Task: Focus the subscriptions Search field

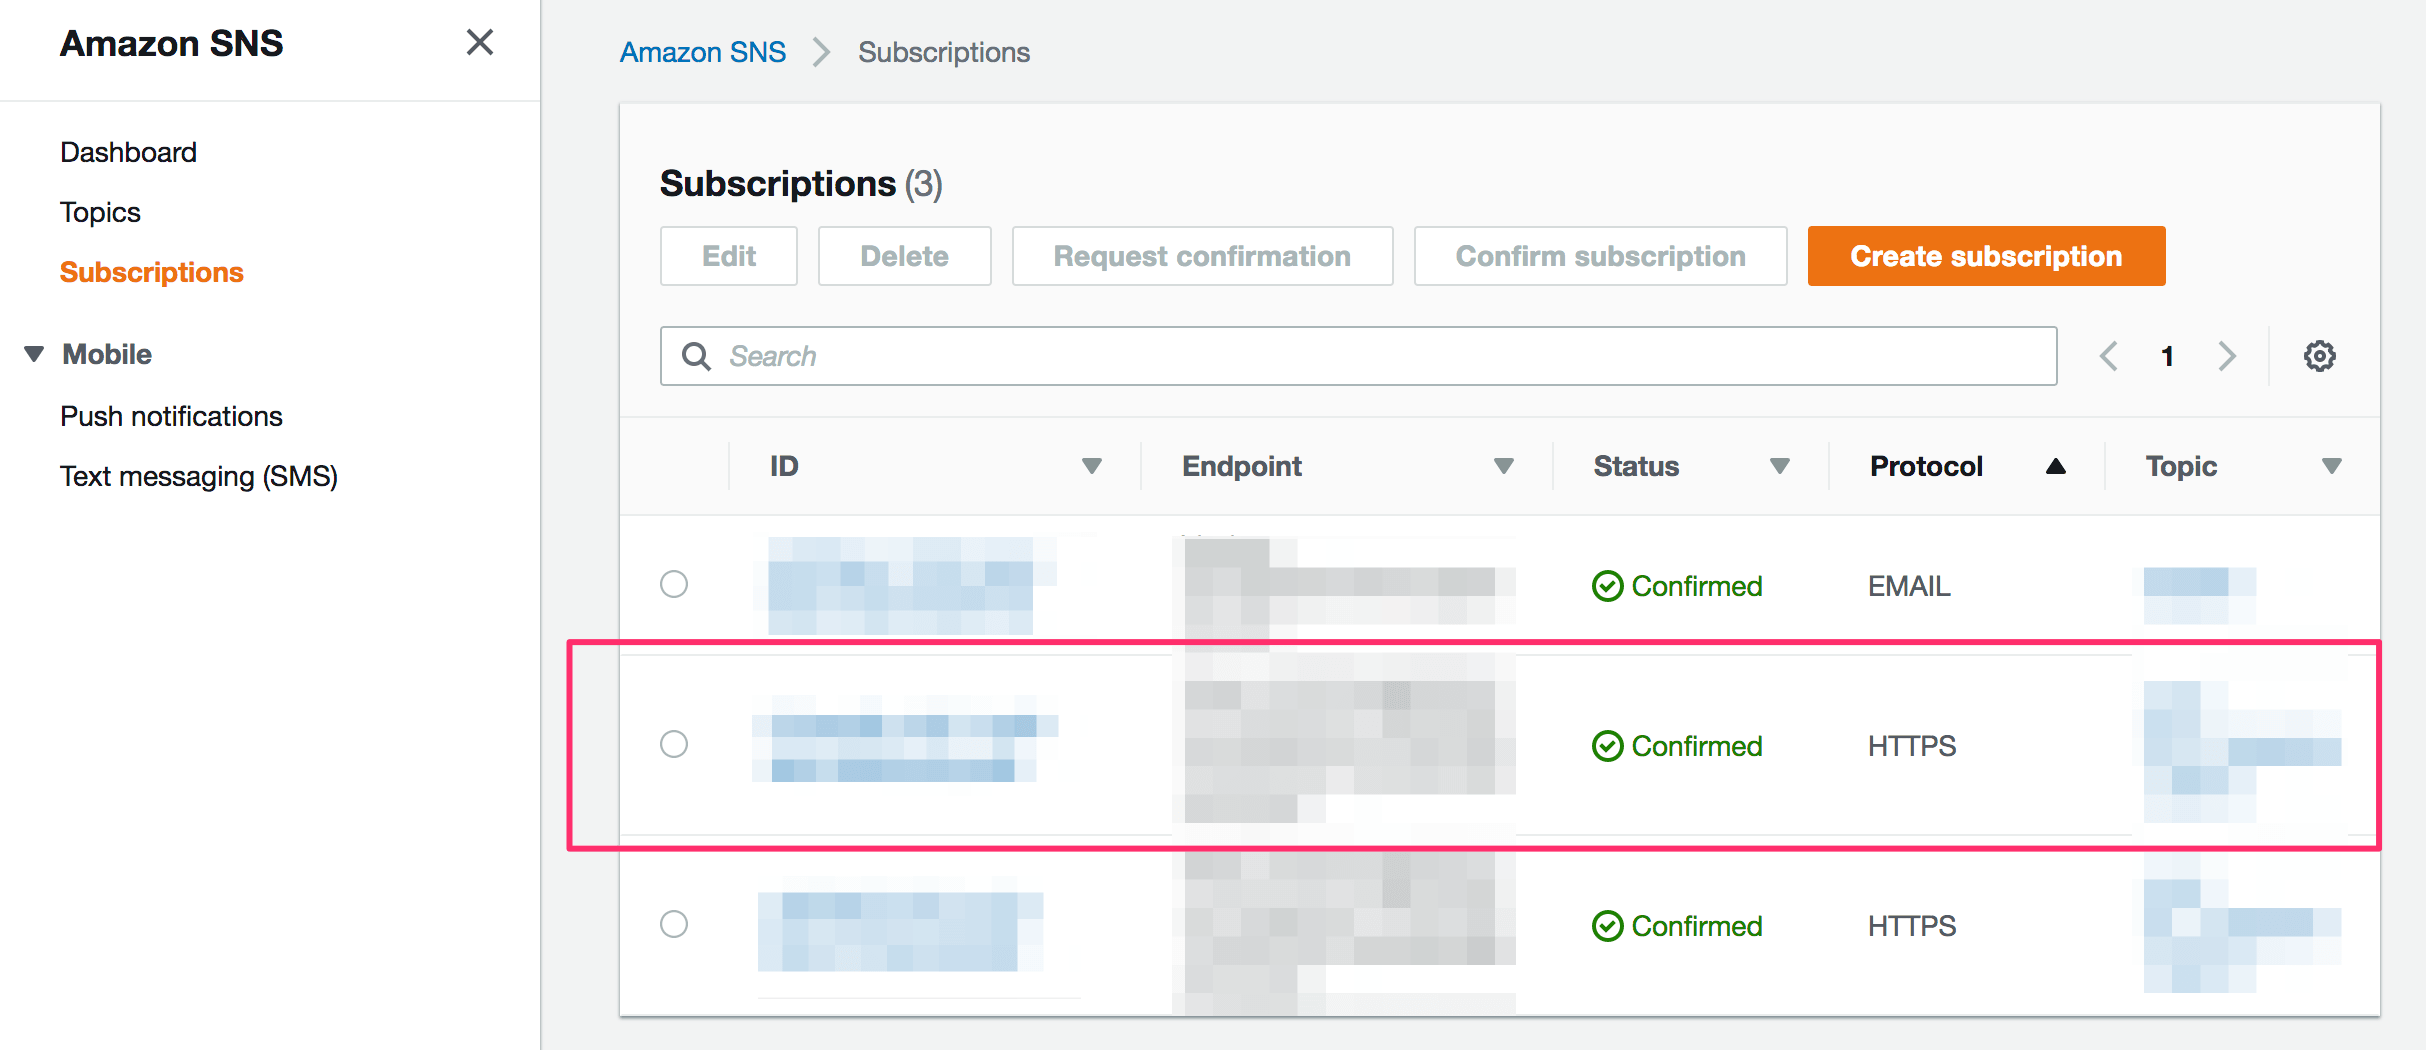Action: click(x=1359, y=356)
